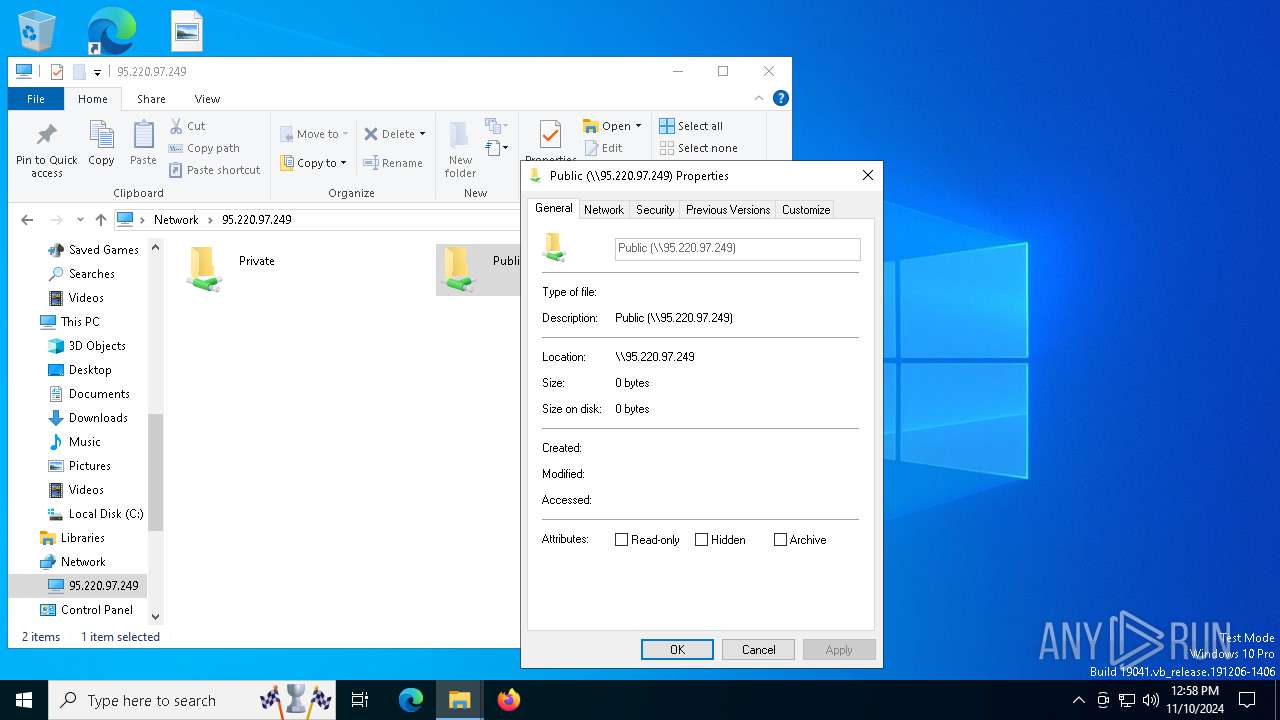The height and width of the screenshot is (720, 1280).
Task: Select Libraries in navigation pane
Action: [x=72, y=538]
